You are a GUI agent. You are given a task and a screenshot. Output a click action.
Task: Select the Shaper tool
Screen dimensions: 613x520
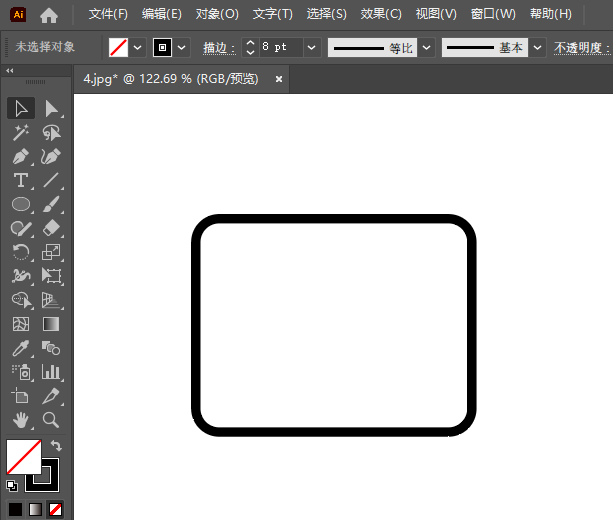(x=21, y=228)
